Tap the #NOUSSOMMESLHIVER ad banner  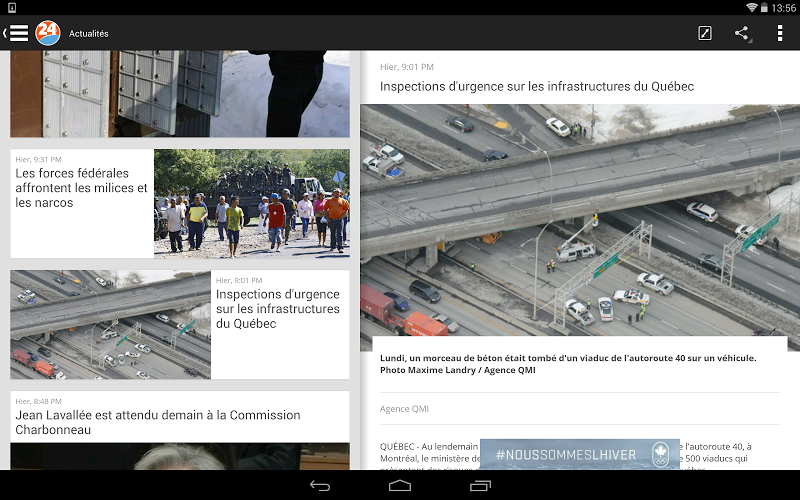580,454
